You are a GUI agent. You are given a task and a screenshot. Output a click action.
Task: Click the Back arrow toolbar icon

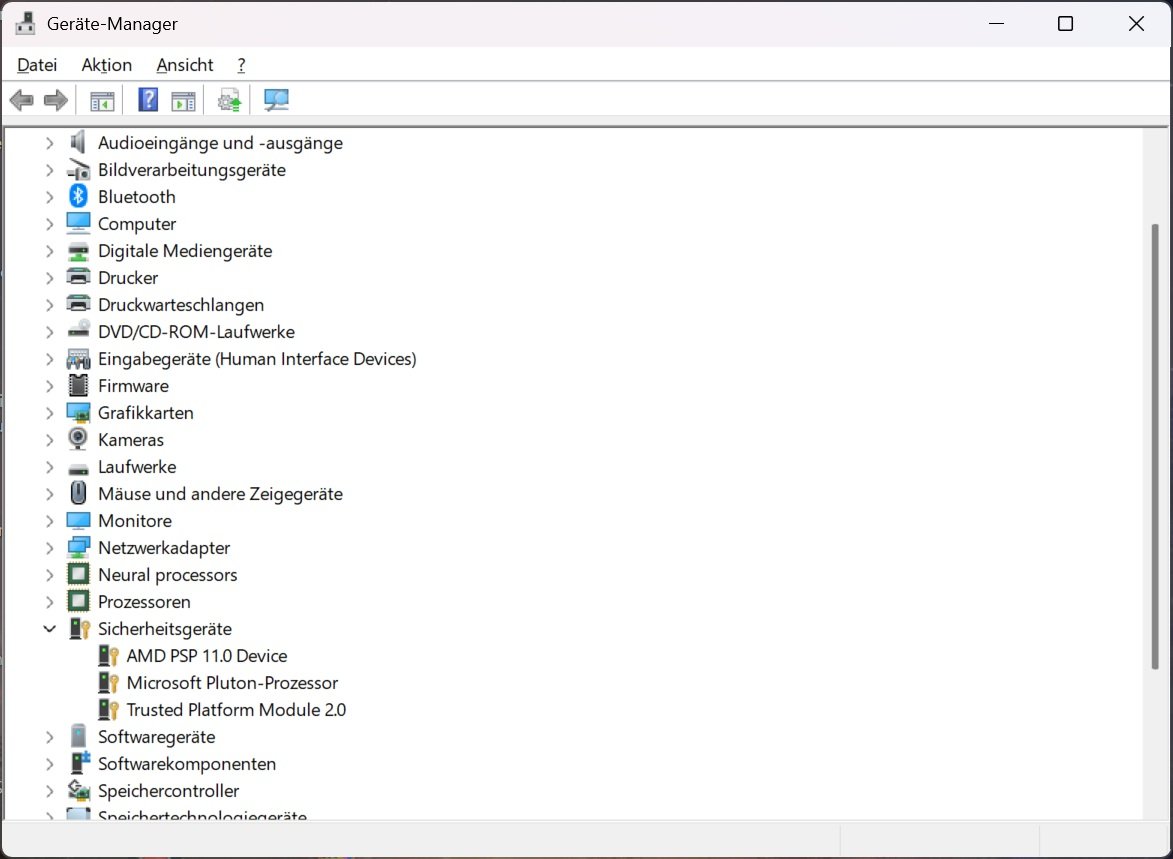click(22, 100)
